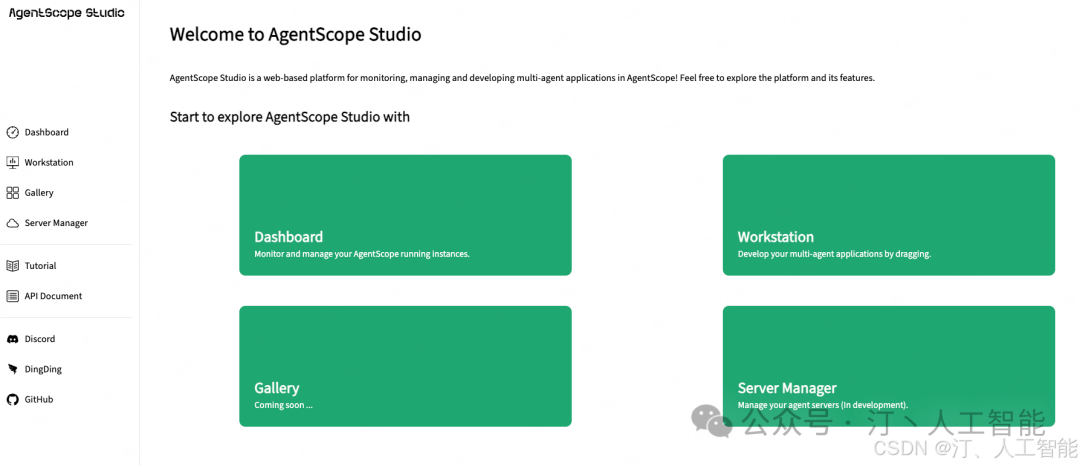Click the Discord logo icon
The image size is (1080, 466).
(12, 339)
